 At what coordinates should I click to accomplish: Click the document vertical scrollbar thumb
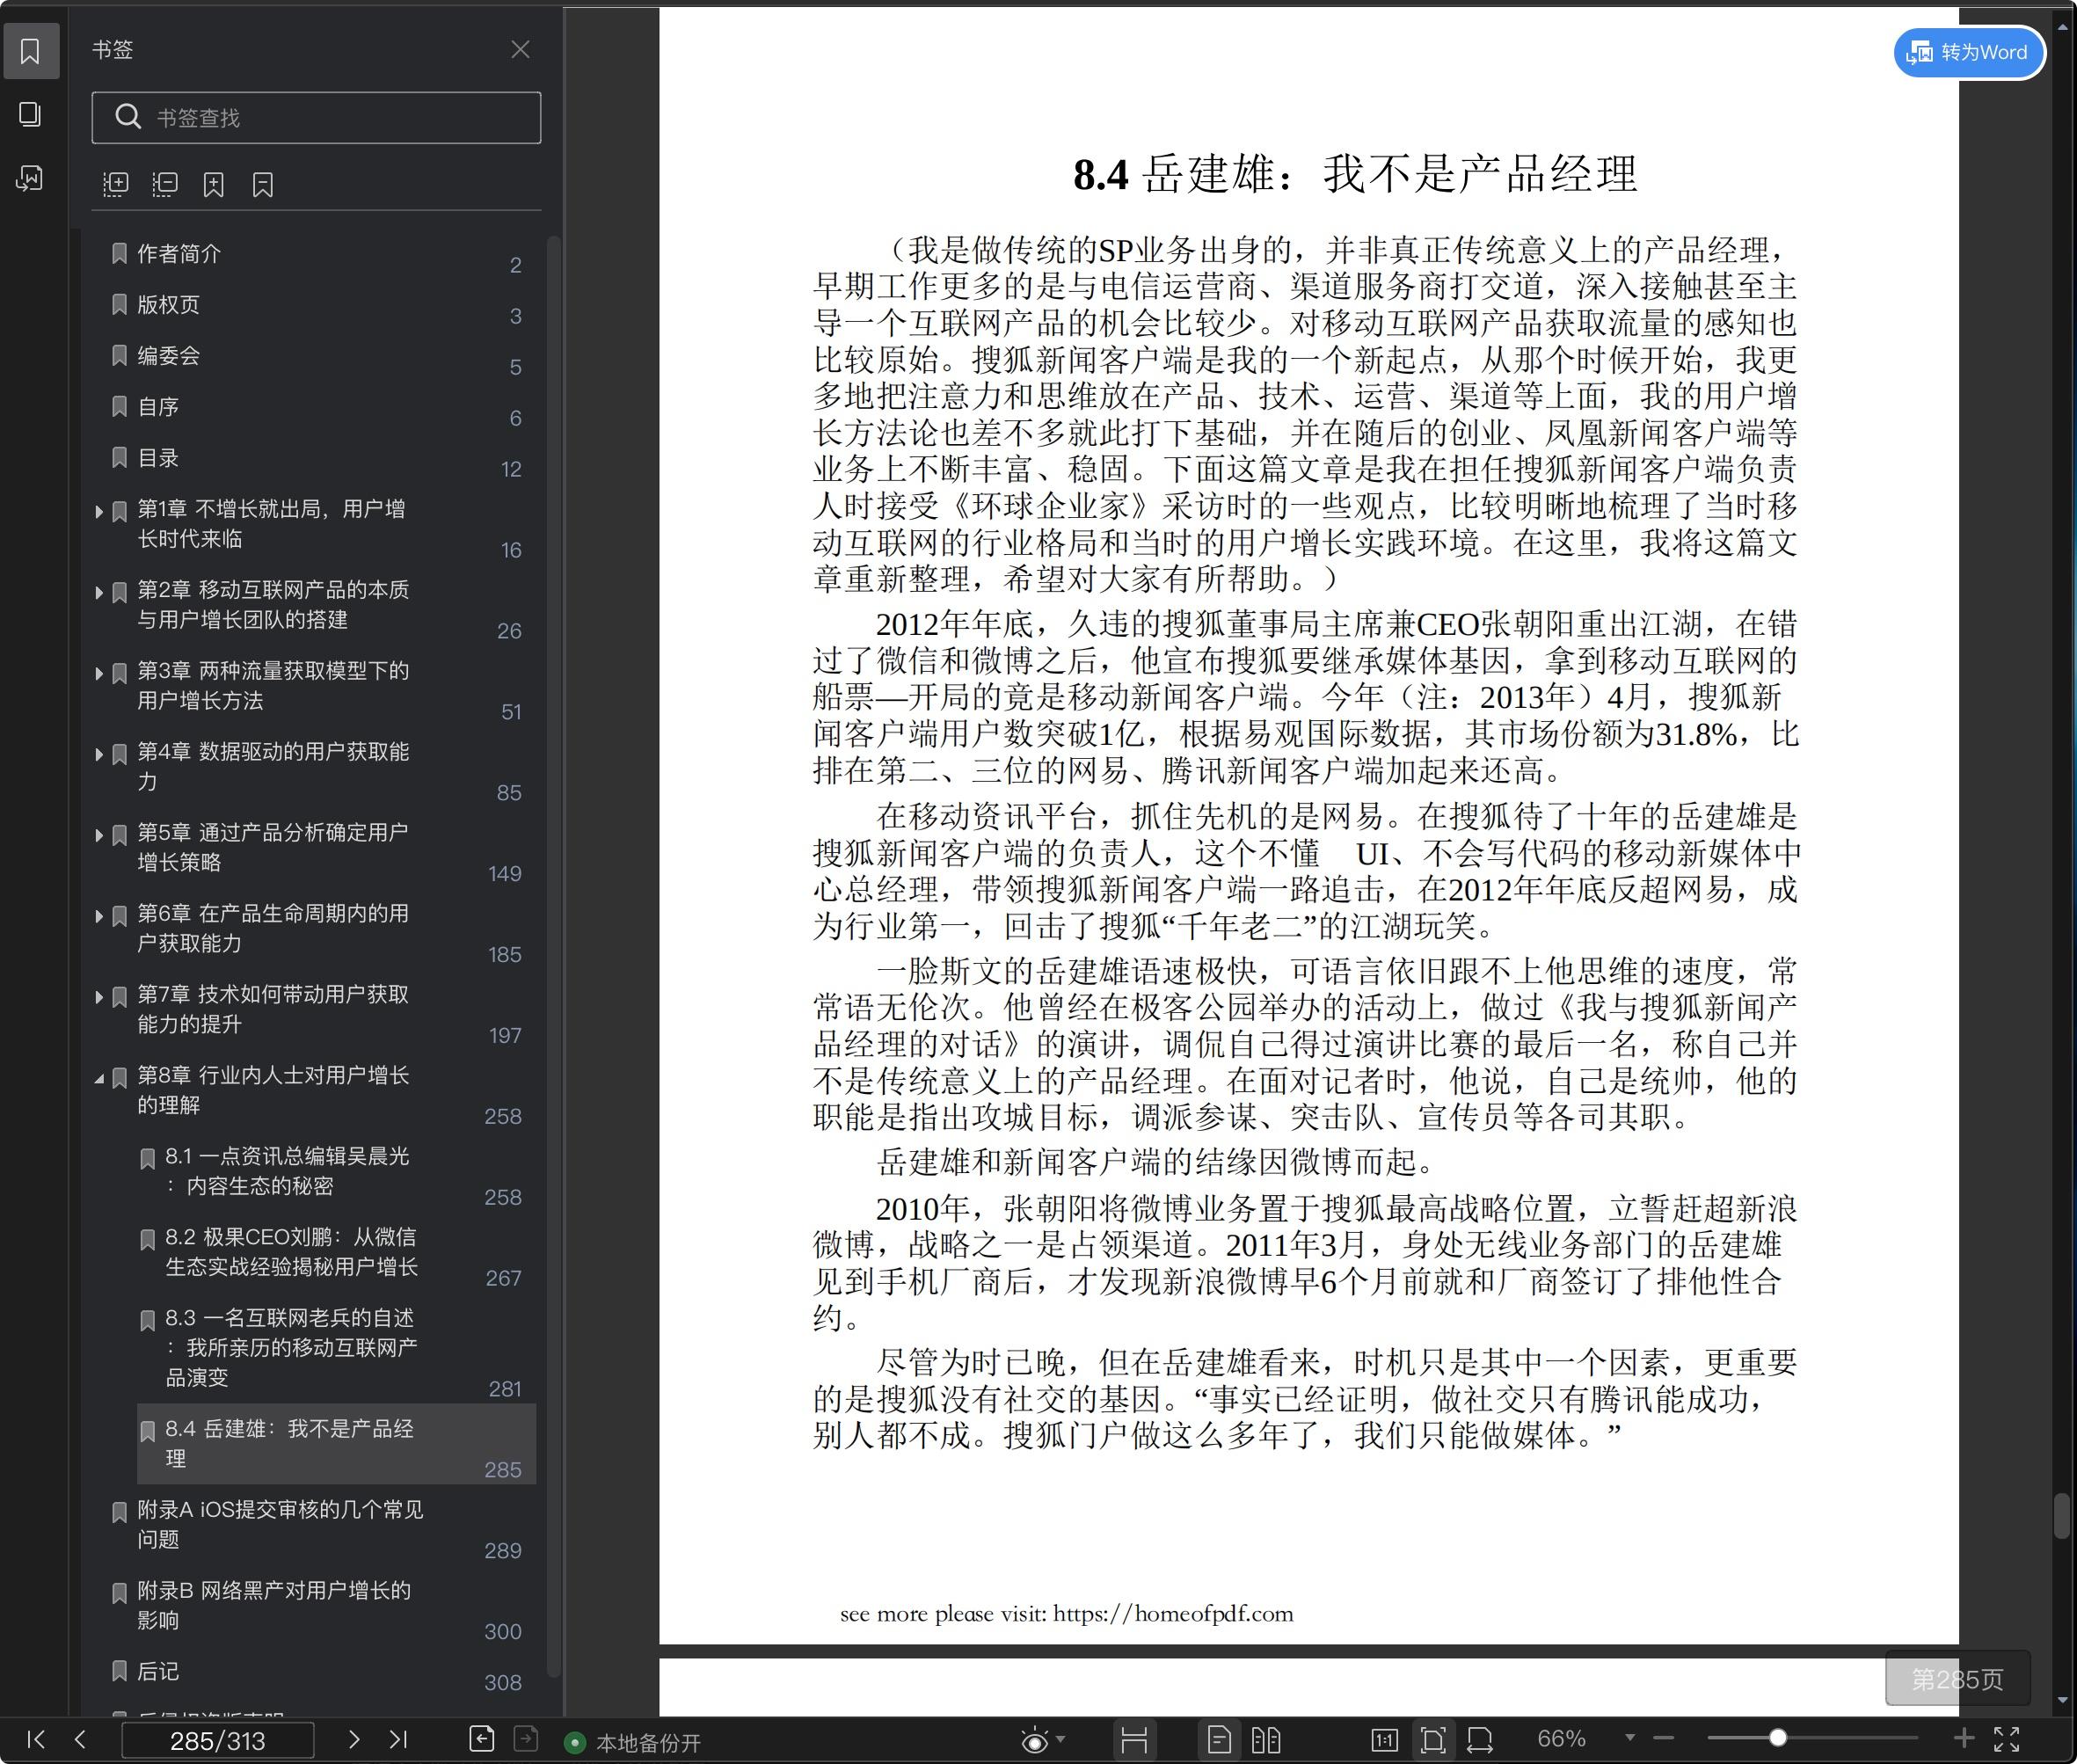pyautogui.click(x=2062, y=1516)
